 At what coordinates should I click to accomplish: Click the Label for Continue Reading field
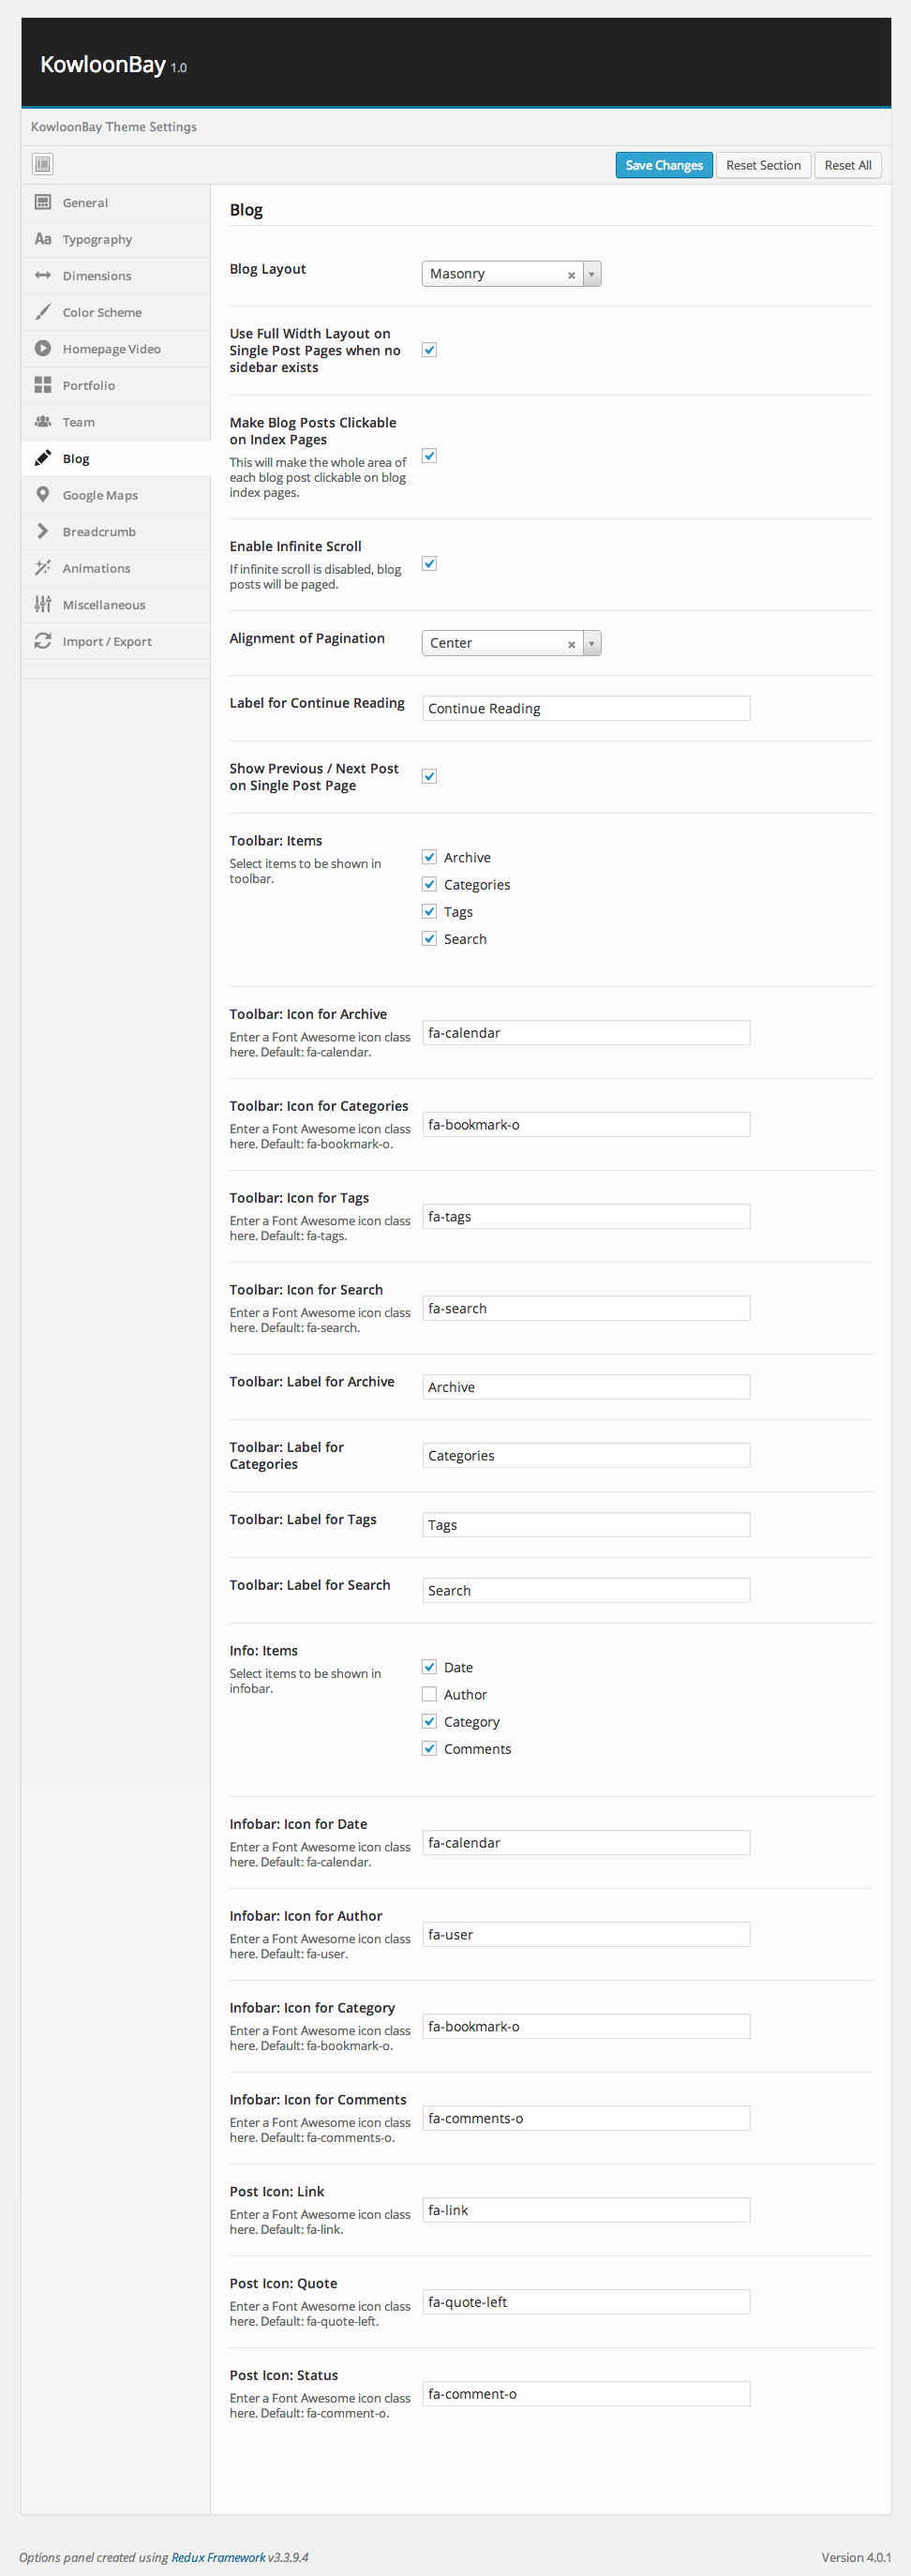click(x=586, y=708)
